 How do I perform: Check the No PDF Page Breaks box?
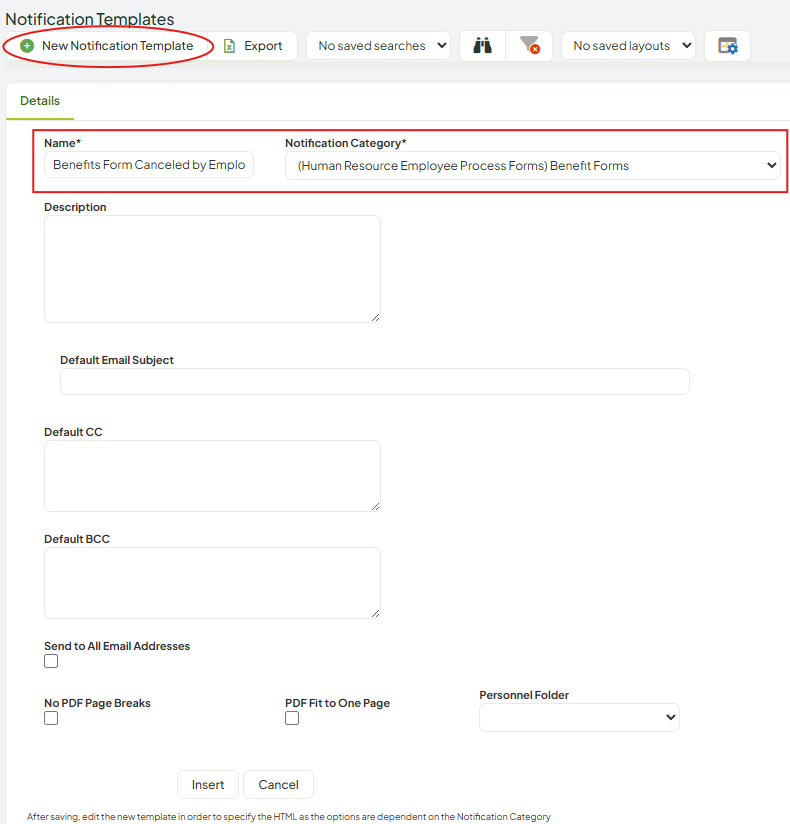pyautogui.click(x=51, y=718)
